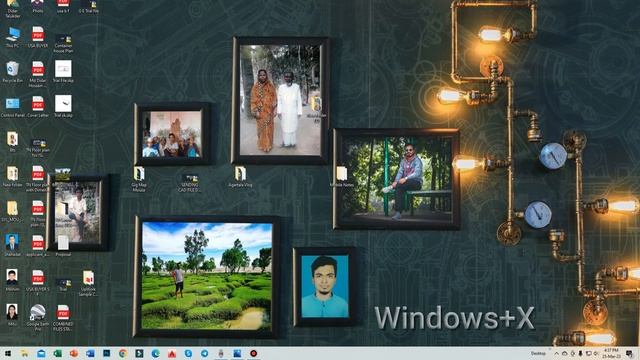The width and height of the screenshot is (640, 360).
Task: Launch PowerPoint from the taskbar
Action: [x=74, y=353]
